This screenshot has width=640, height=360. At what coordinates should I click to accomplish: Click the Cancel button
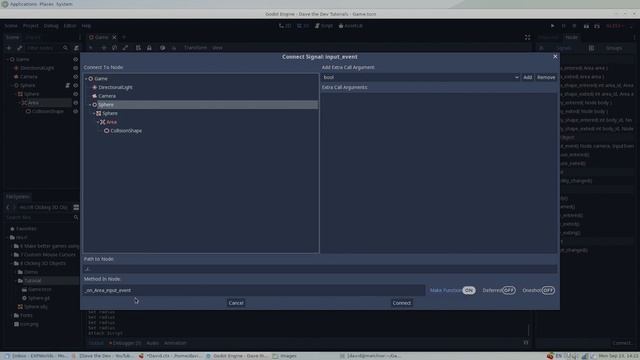[236, 303]
